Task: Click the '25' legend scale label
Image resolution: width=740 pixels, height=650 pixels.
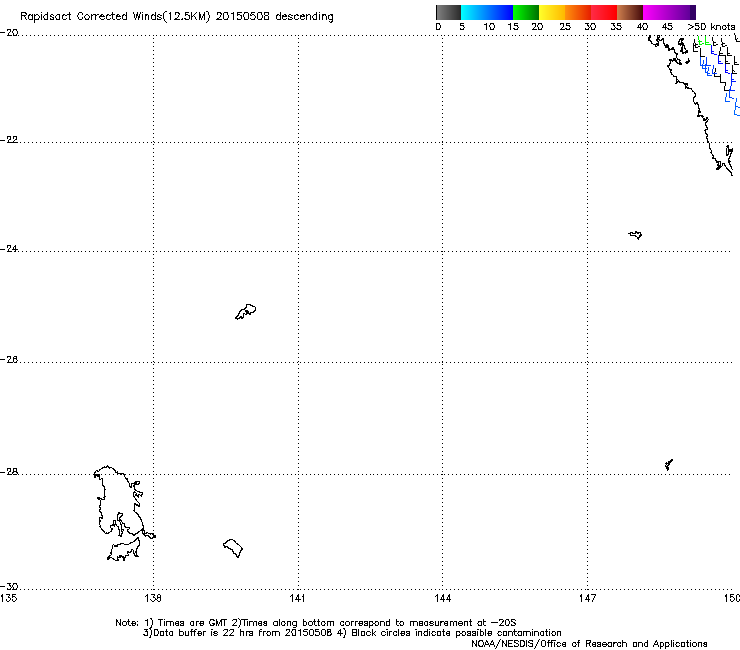Action: [x=565, y=27]
